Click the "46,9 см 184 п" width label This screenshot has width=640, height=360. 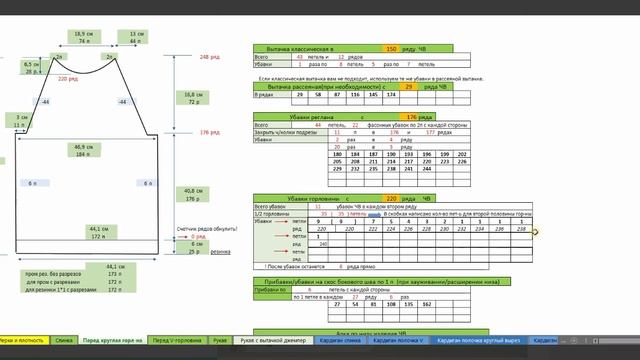[x=84, y=150]
